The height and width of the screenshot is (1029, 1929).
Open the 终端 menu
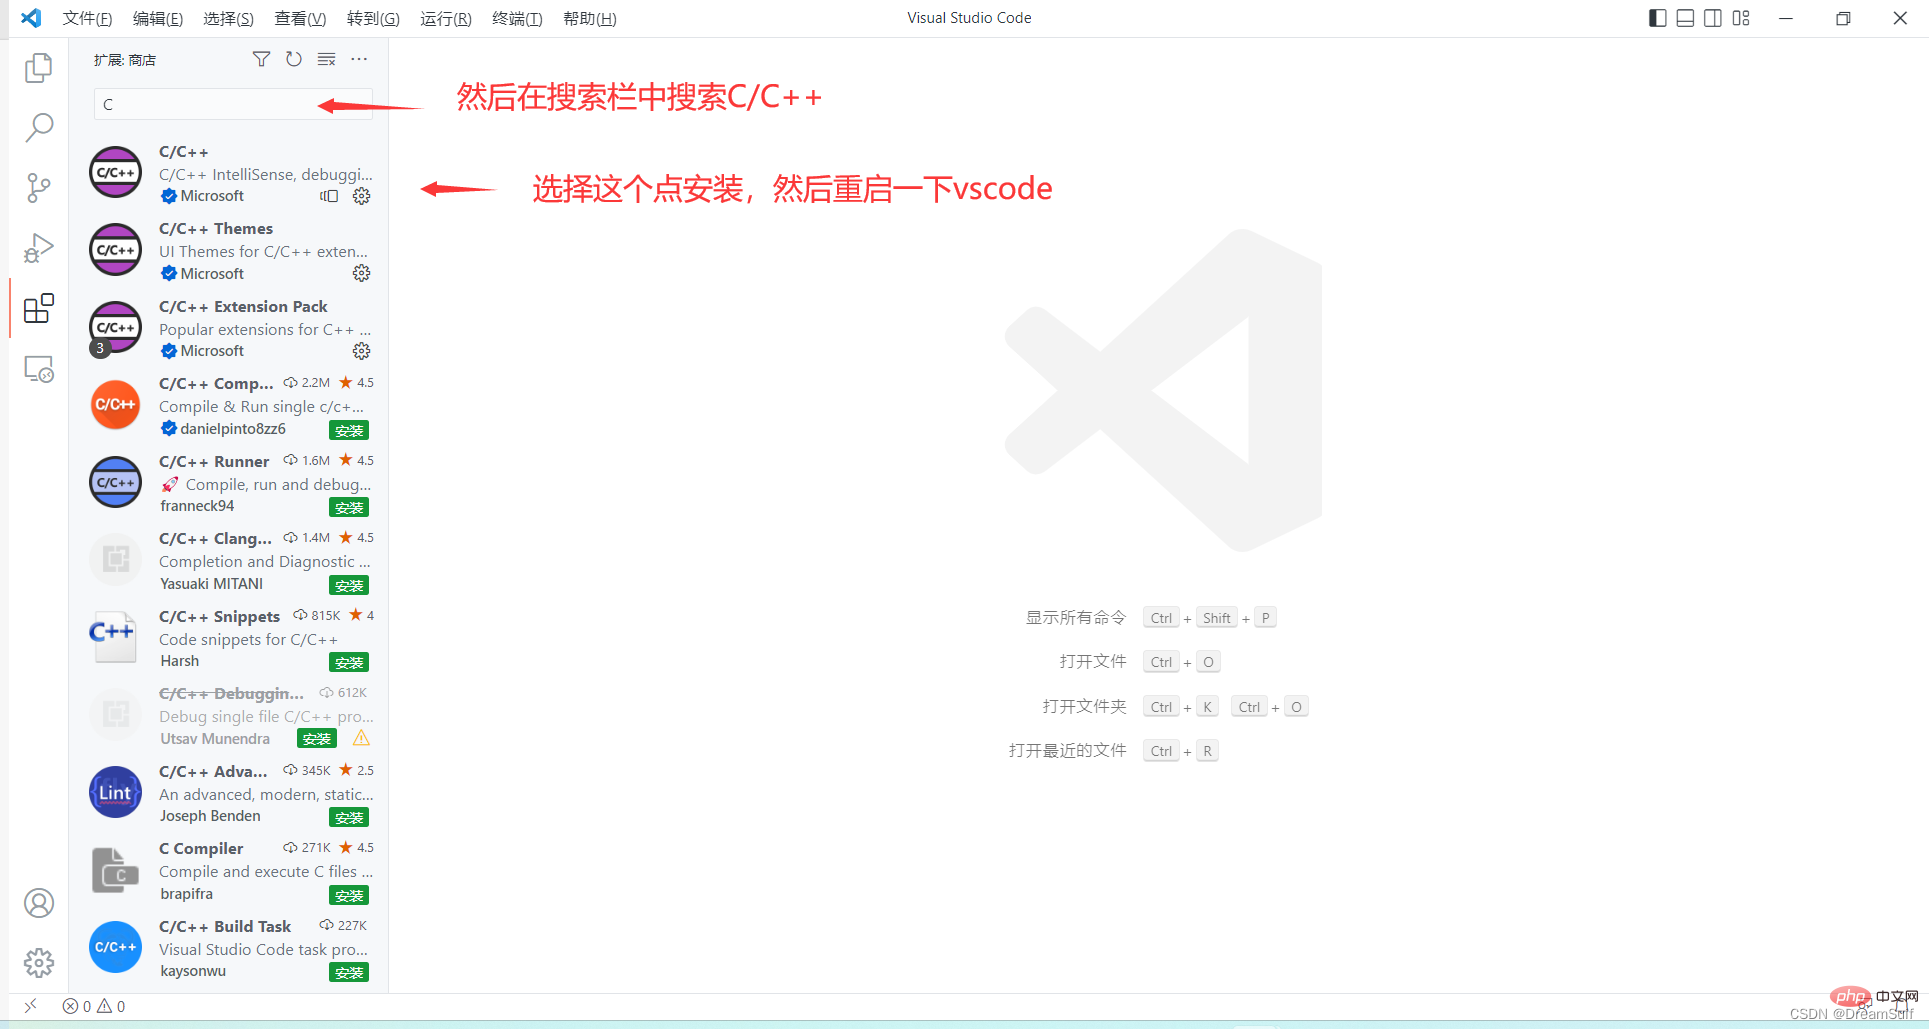click(516, 18)
